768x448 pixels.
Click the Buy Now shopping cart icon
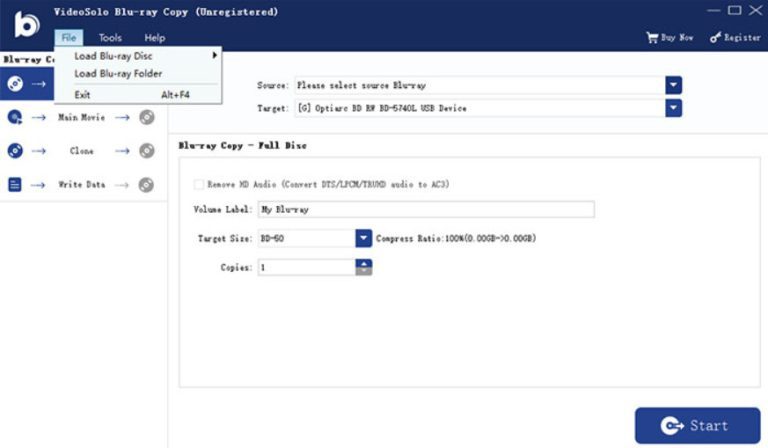(653, 38)
